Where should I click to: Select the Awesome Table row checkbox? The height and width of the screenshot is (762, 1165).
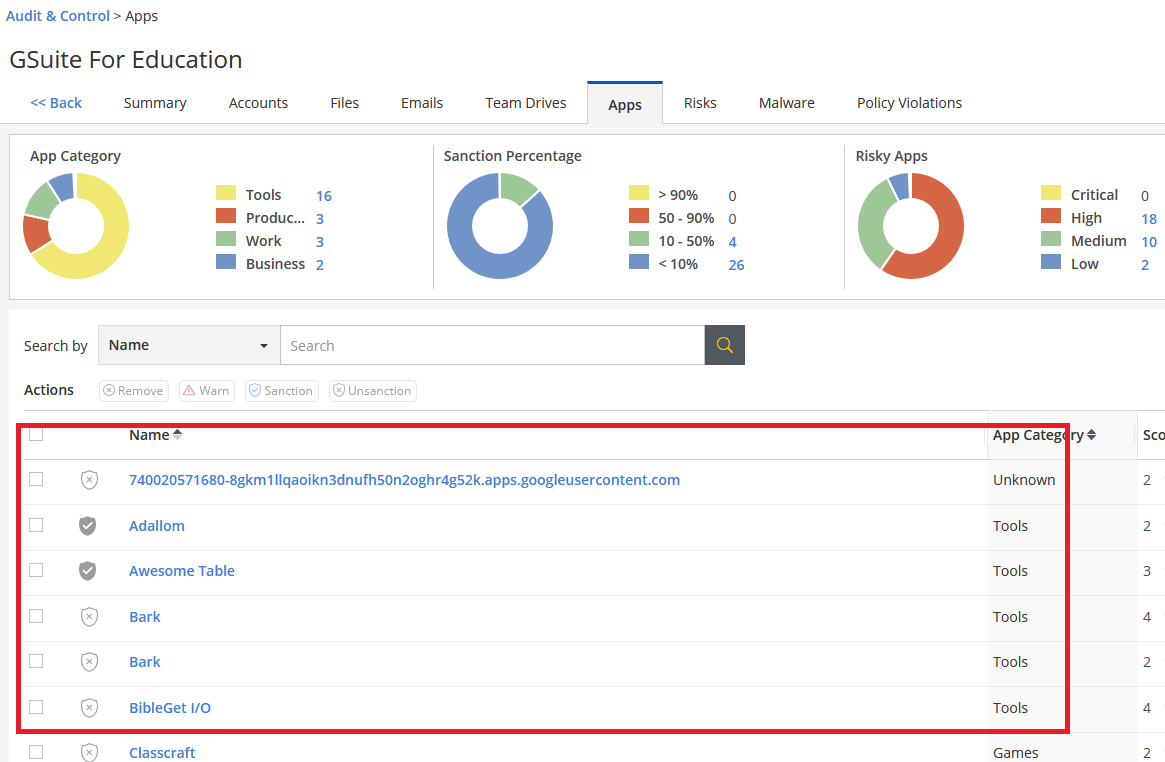pyautogui.click(x=36, y=570)
